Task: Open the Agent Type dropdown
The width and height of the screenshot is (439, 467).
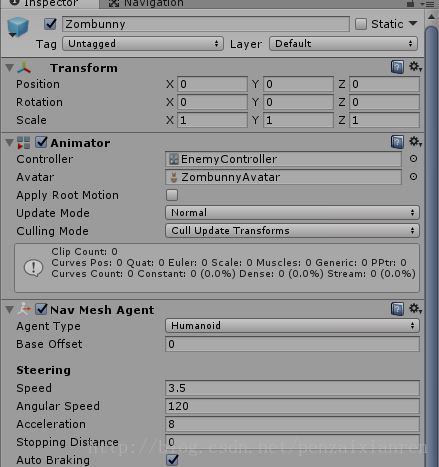Action: point(292,326)
